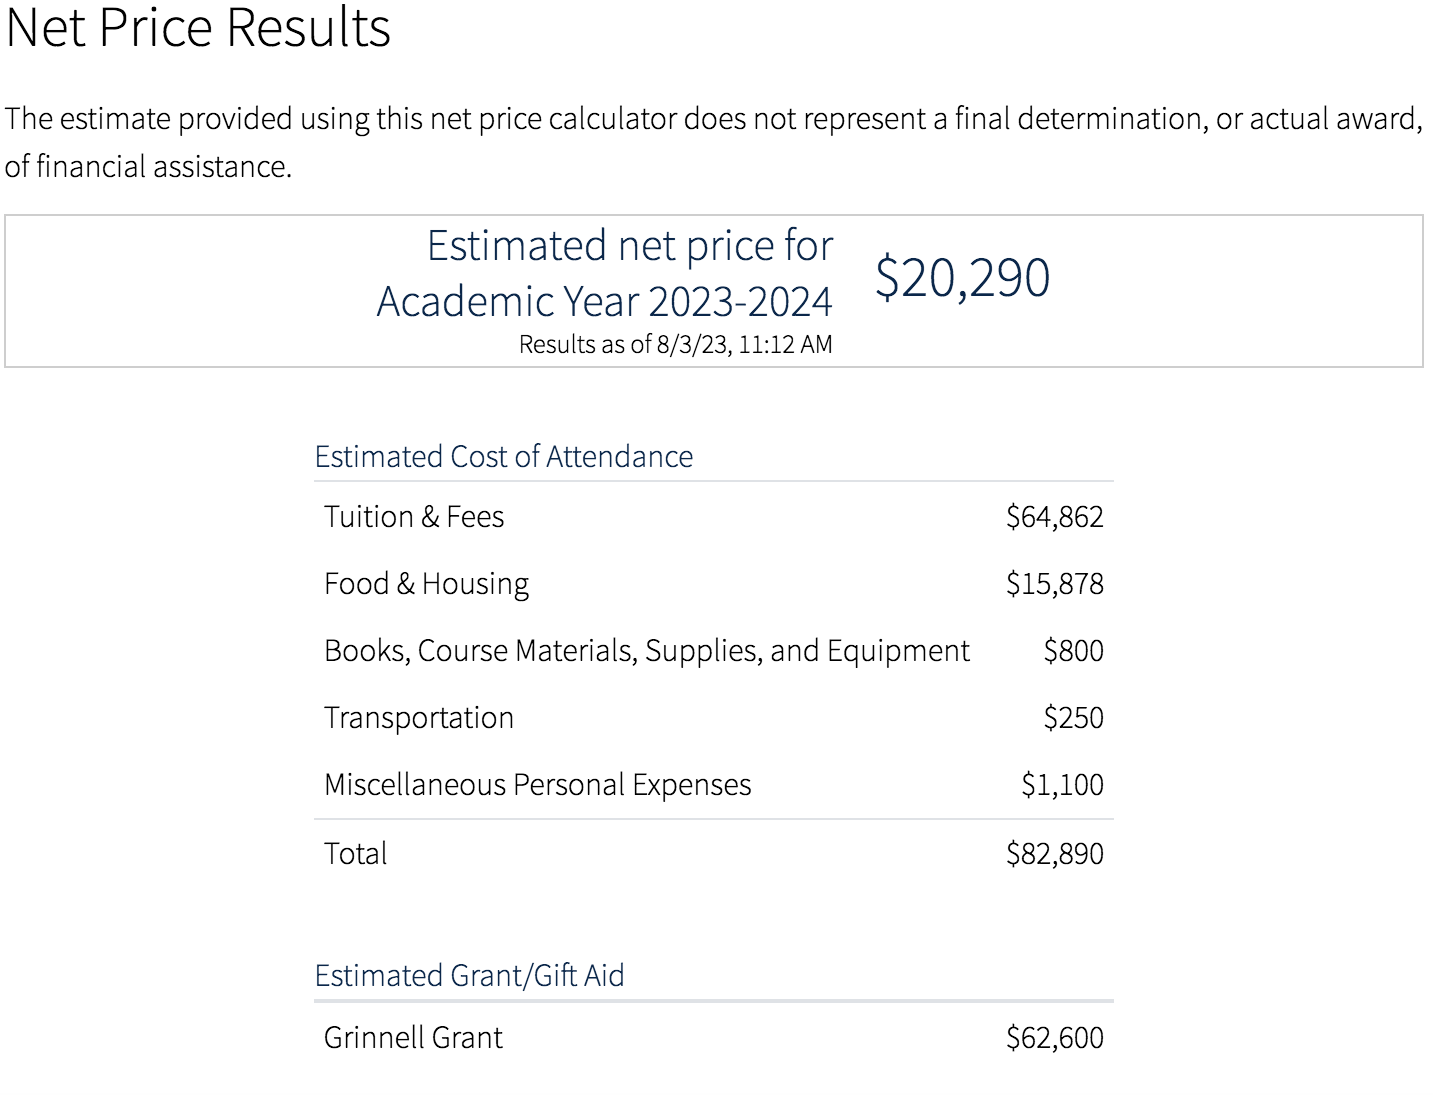Select the Grinnell Grant row label

click(413, 1038)
